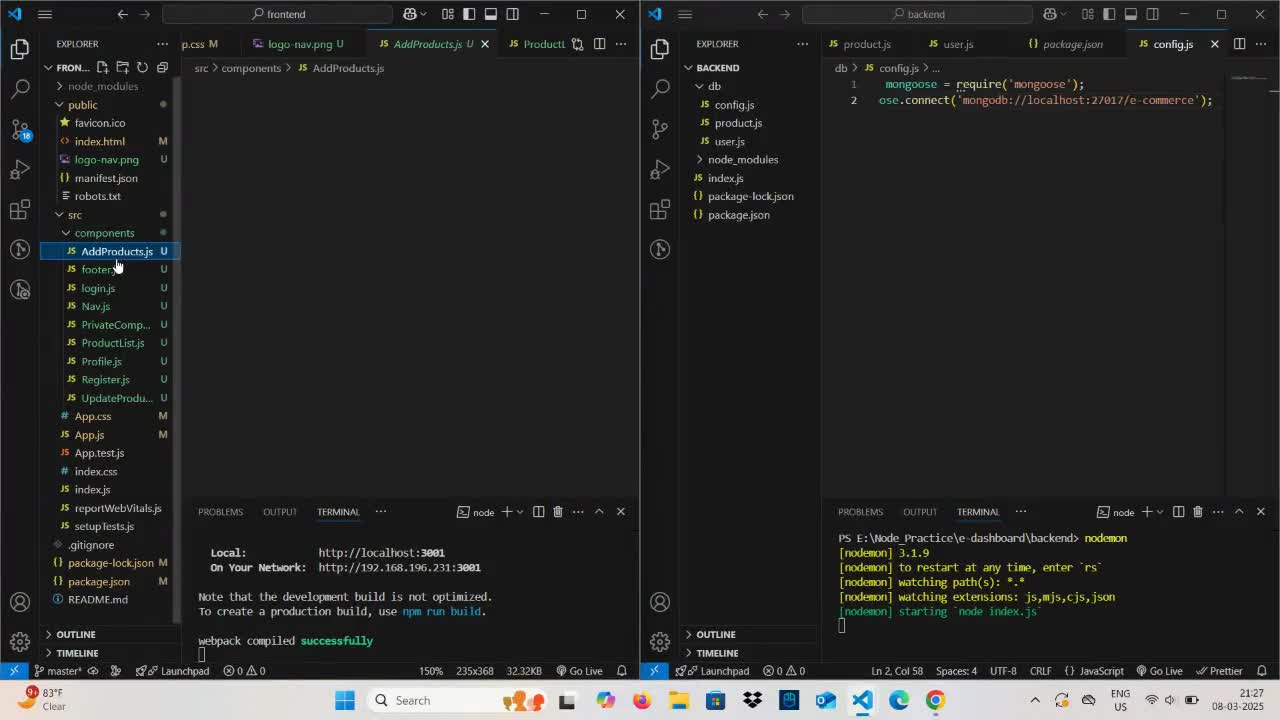Refresh the frontend explorer file tree
This screenshot has width=1280, height=720.
pyautogui.click(x=142, y=67)
